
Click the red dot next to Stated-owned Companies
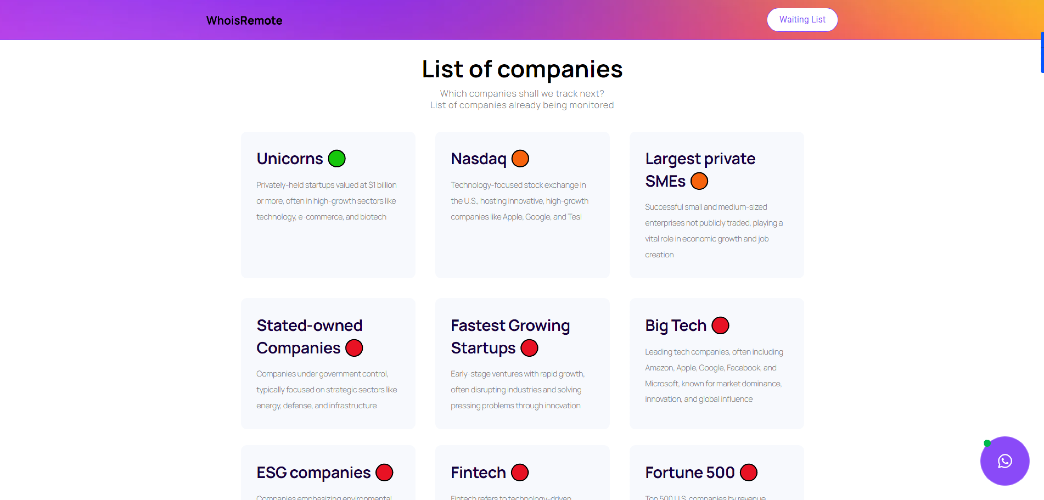click(354, 348)
